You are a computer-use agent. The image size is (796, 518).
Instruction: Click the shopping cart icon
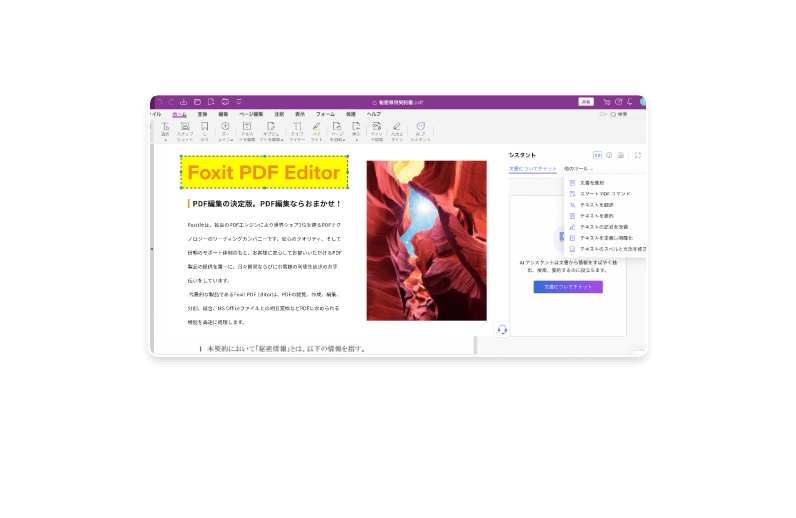point(607,102)
